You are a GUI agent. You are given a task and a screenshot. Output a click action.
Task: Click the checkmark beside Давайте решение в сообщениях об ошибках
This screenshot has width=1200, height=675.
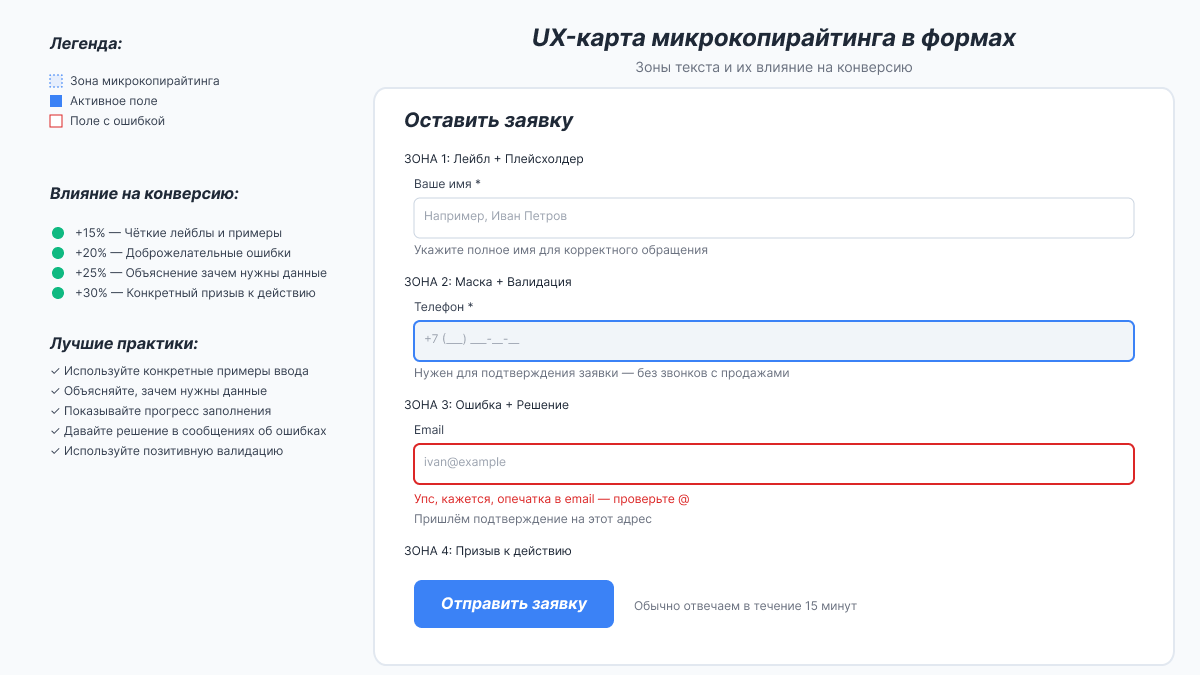(x=54, y=430)
